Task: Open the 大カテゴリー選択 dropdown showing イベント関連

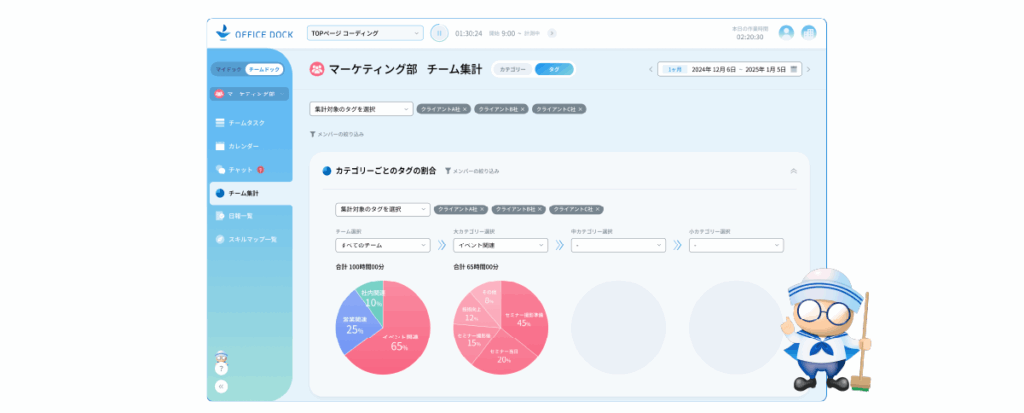Action: tap(500, 245)
